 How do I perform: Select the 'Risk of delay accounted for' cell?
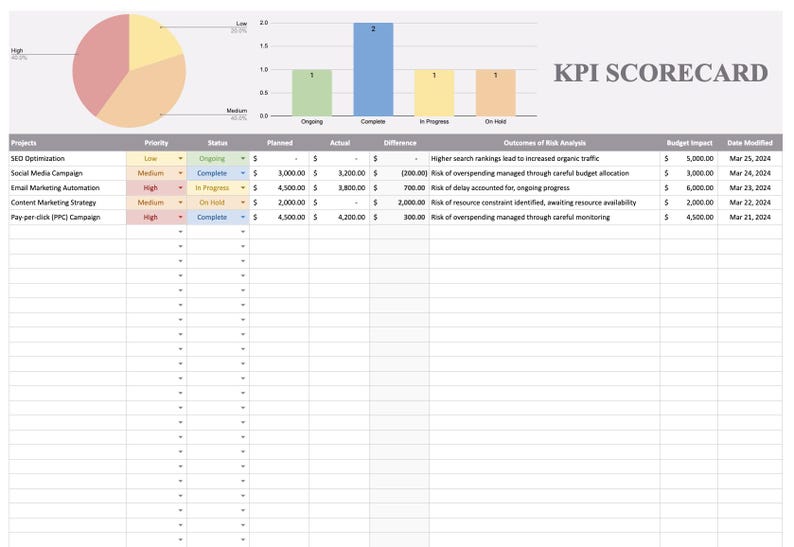click(x=544, y=188)
